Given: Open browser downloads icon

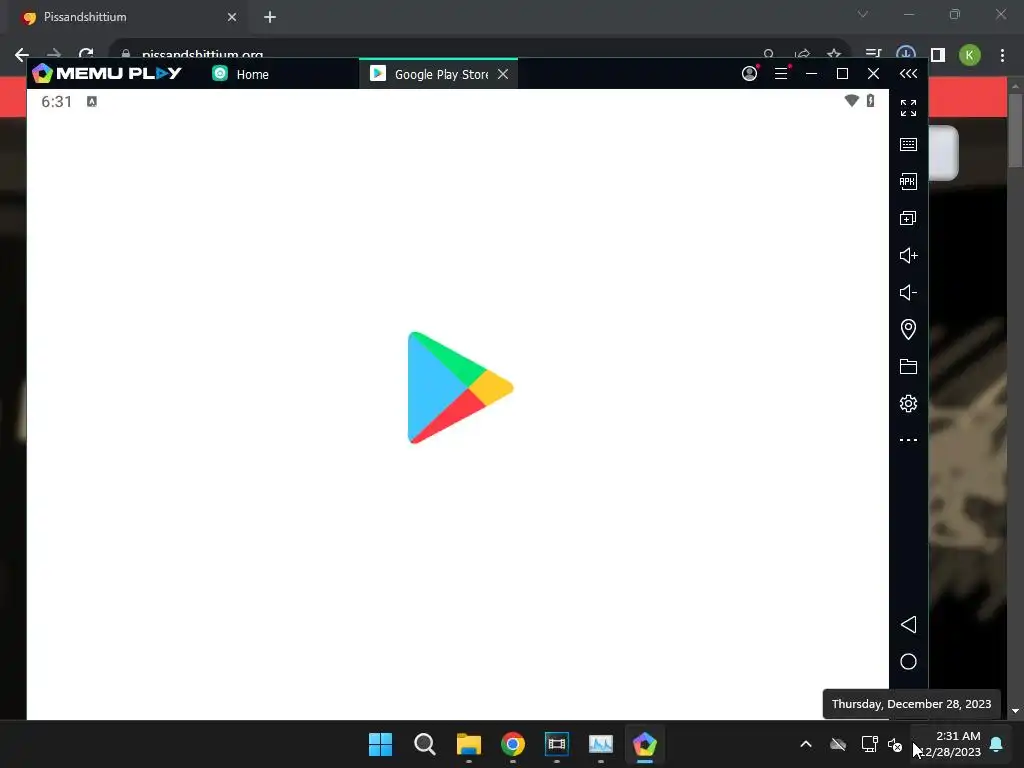Looking at the screenshot, I should coord(906,54).
